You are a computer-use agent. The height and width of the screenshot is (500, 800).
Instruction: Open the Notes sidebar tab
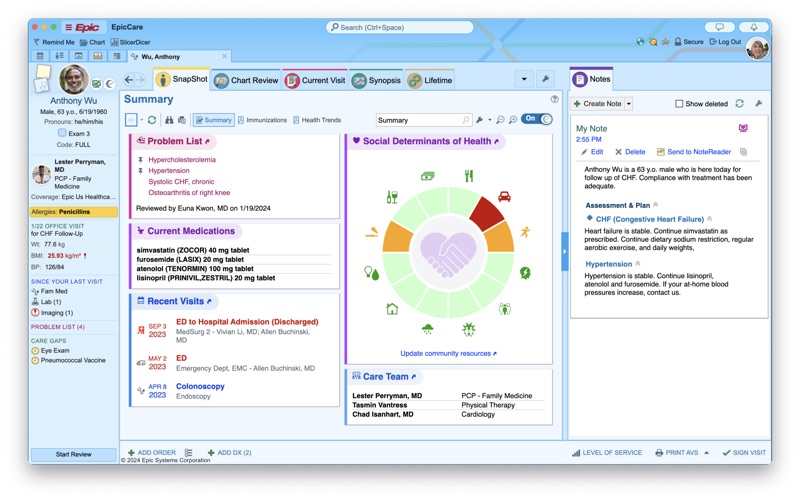click(x=592, y=79)
